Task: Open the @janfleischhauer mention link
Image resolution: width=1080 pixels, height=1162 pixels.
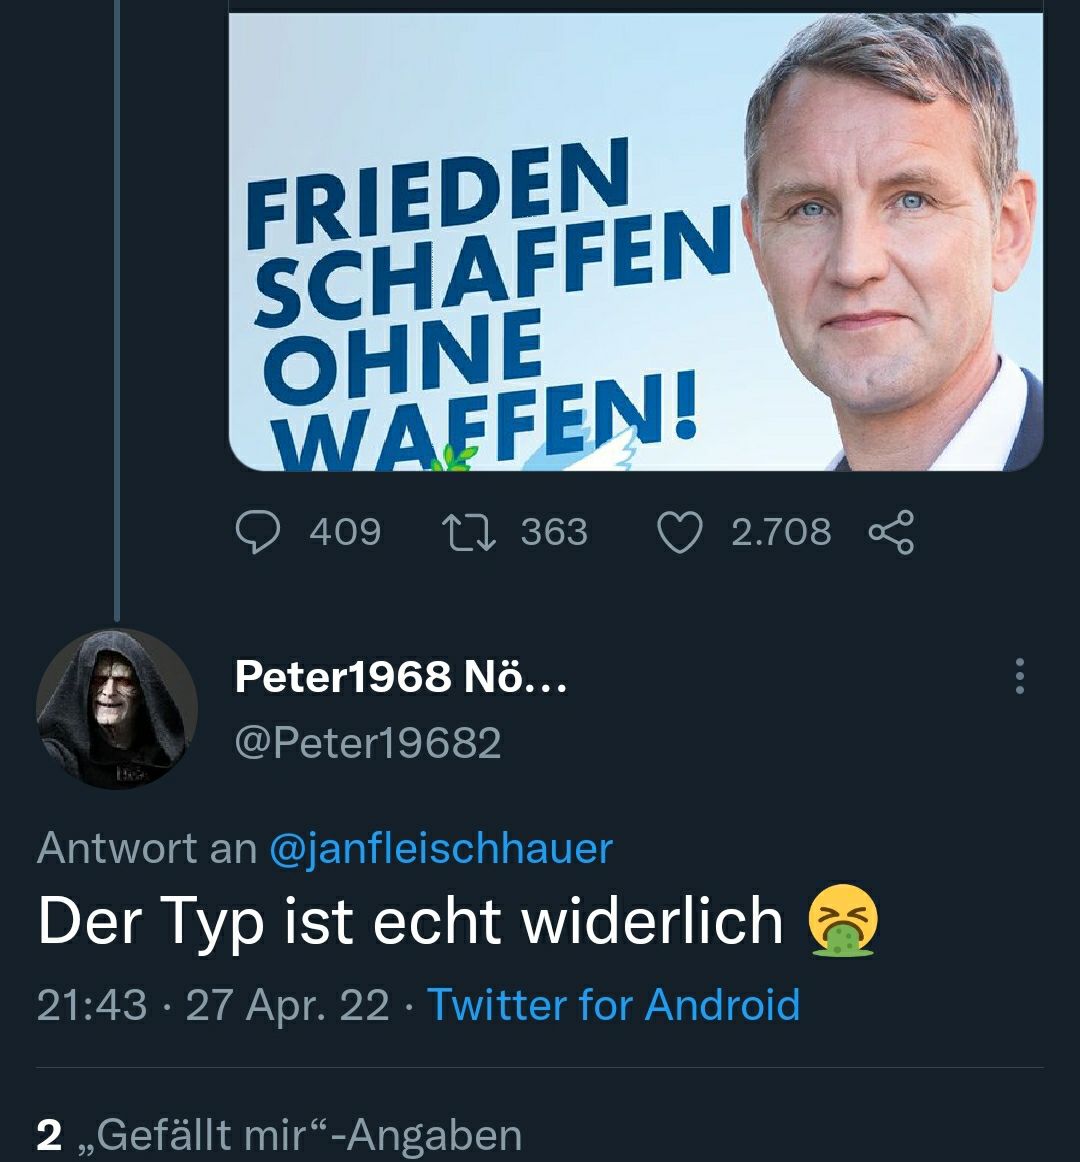Action: [x=441, y=848]
